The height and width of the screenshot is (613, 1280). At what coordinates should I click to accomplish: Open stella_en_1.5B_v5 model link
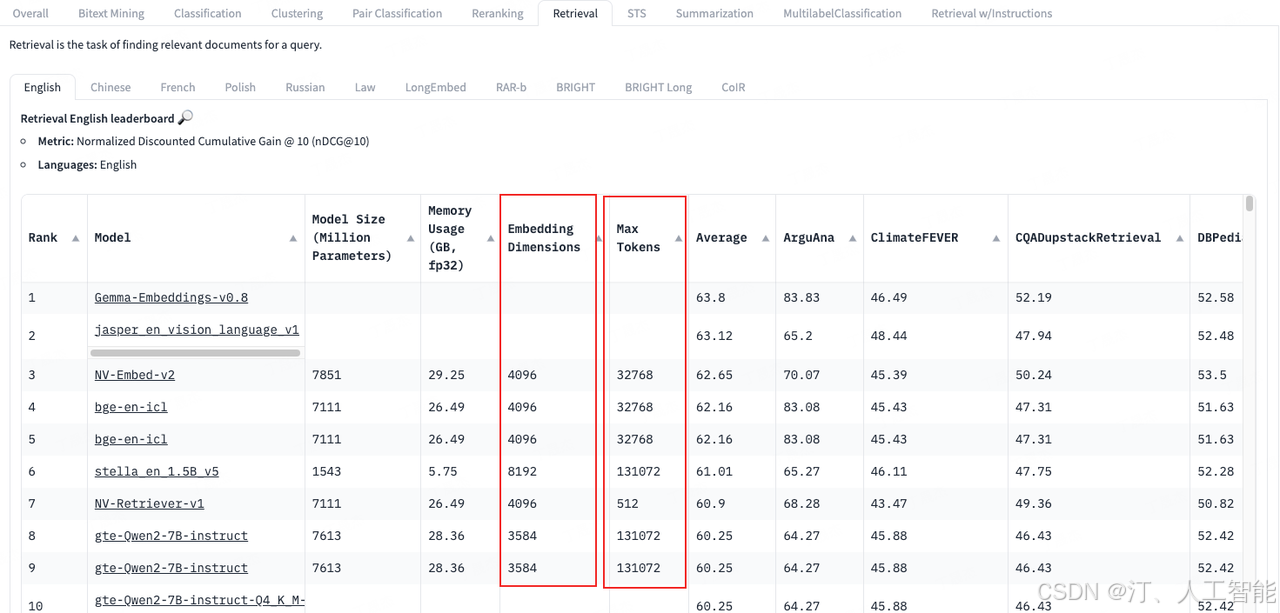click(x=156, y=471)
